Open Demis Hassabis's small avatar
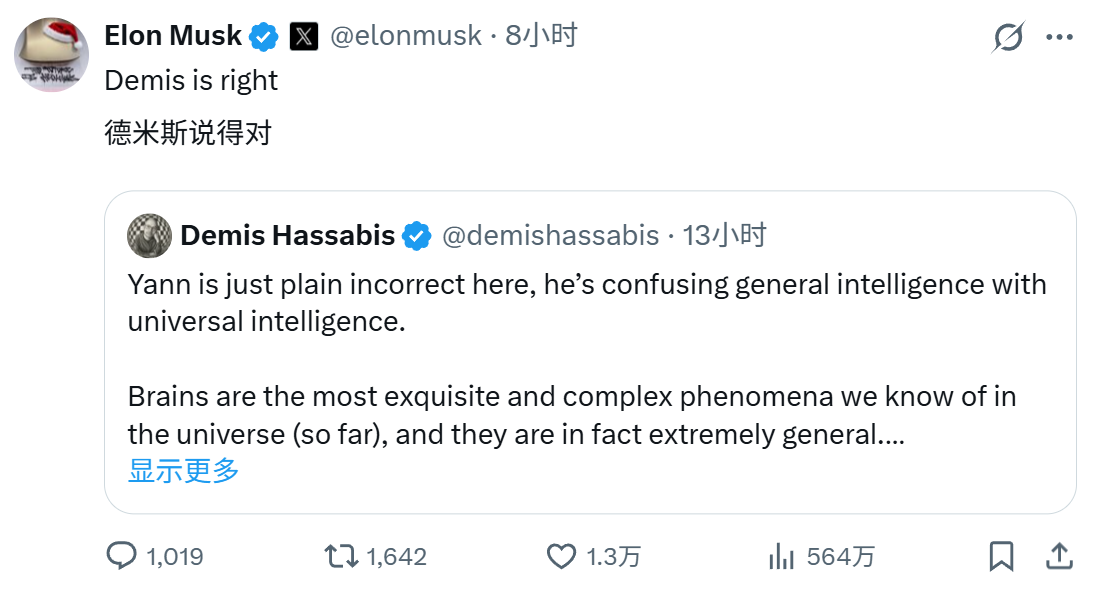 click(x=150, y=236)
